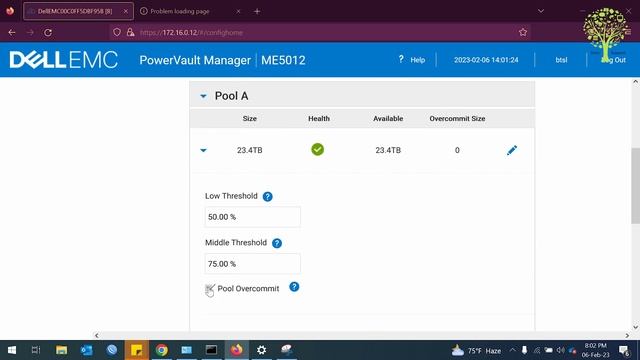Viewport: 640px width, 360px height.
Task: Open Outlook from the taskbar
Action: [87, 350]
